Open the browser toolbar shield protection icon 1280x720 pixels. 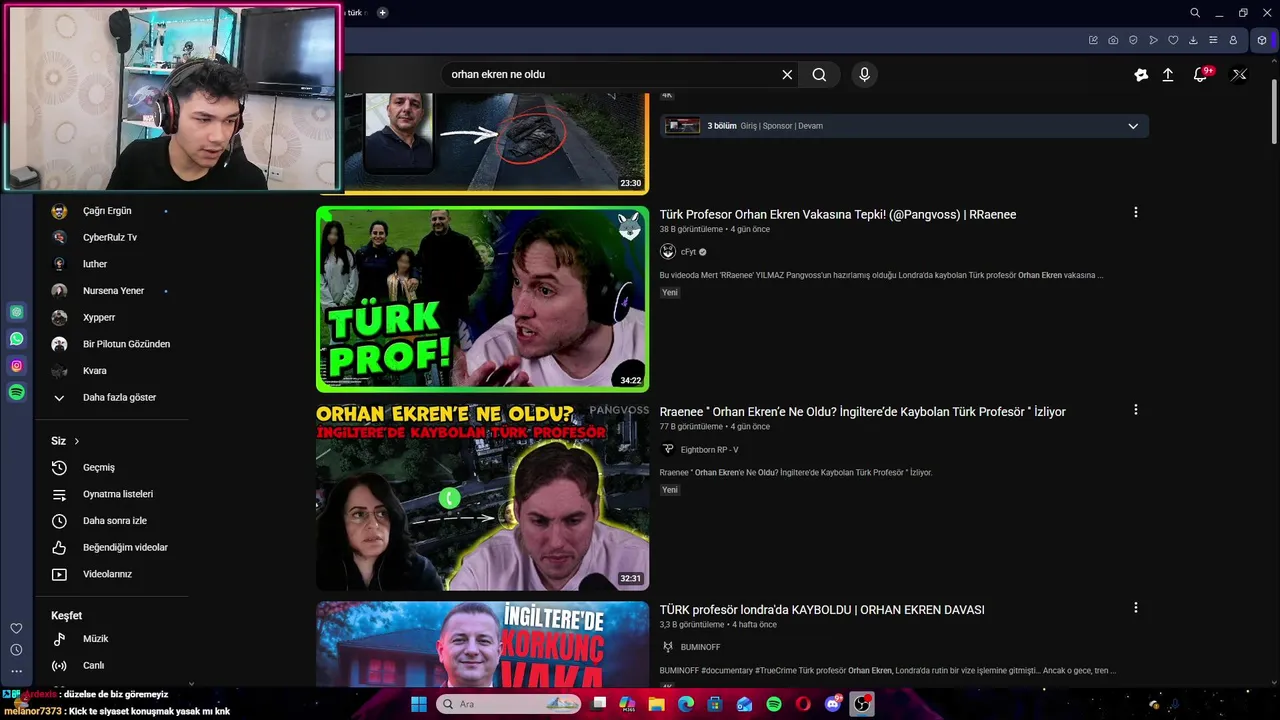click(x=1133, y=40)
